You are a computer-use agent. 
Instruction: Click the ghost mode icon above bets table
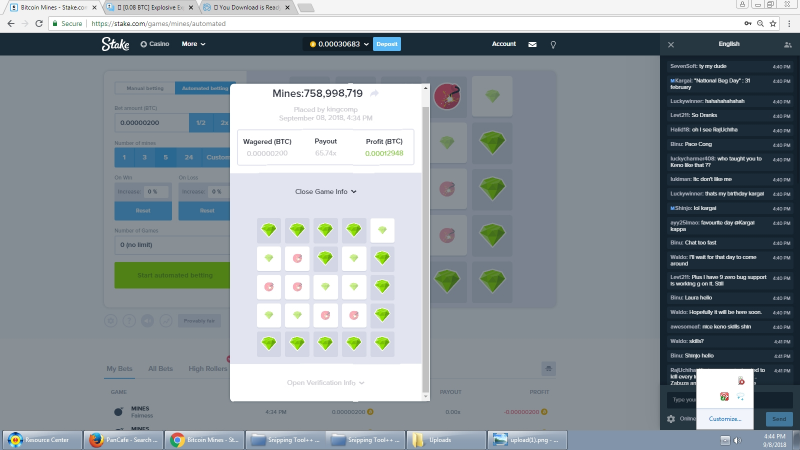pos(548,368)
